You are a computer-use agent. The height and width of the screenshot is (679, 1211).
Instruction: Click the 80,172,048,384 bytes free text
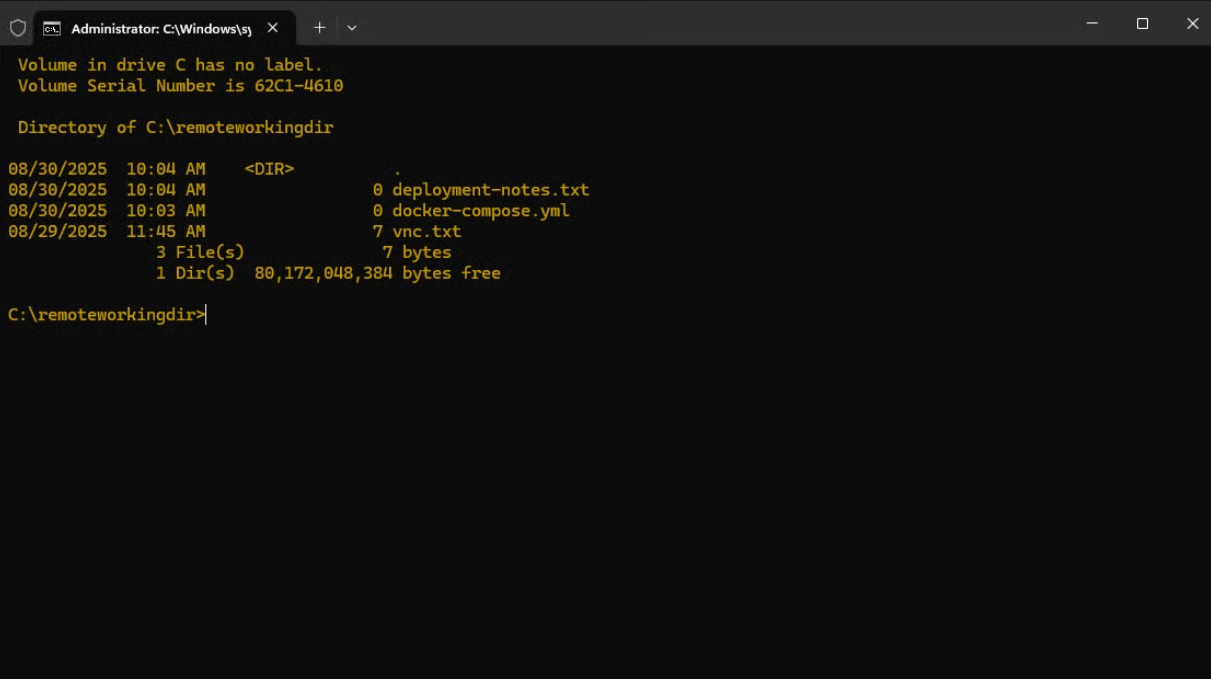coord(377,273)
